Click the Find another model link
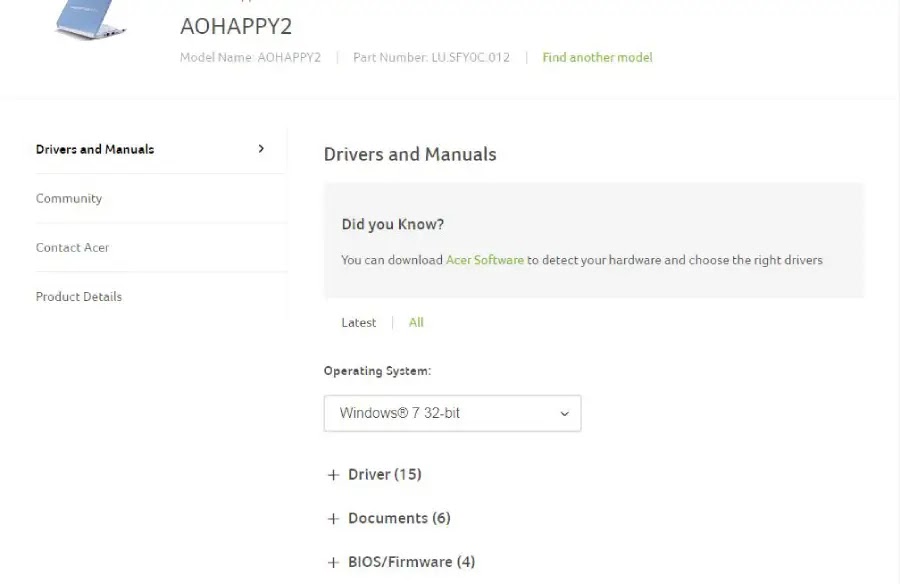900x584 pixels. pos(598,57)
